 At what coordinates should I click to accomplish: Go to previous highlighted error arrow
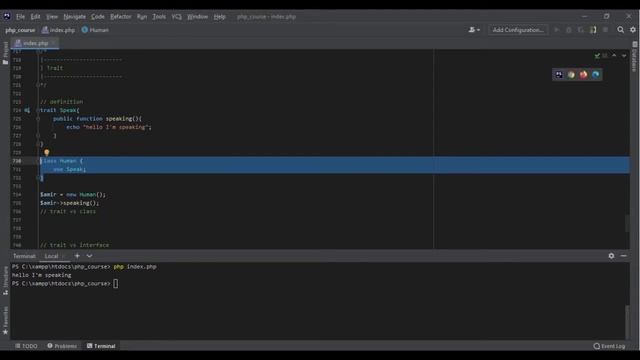pos(614,56)
